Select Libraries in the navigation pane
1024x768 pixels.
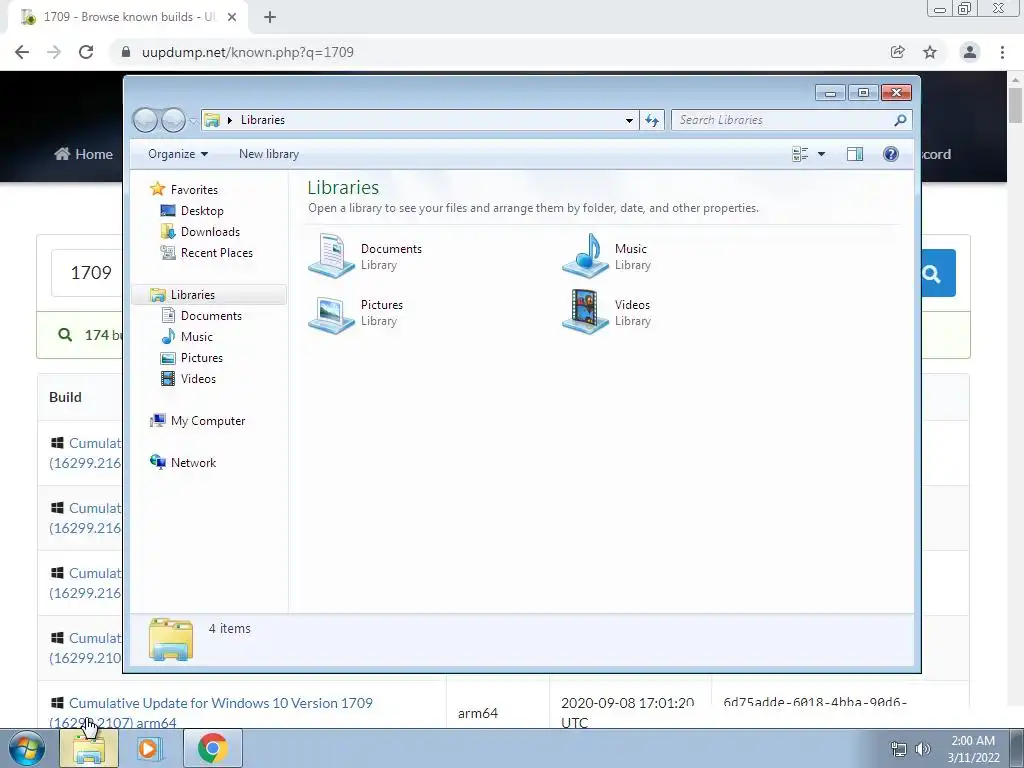click(192, 295)
